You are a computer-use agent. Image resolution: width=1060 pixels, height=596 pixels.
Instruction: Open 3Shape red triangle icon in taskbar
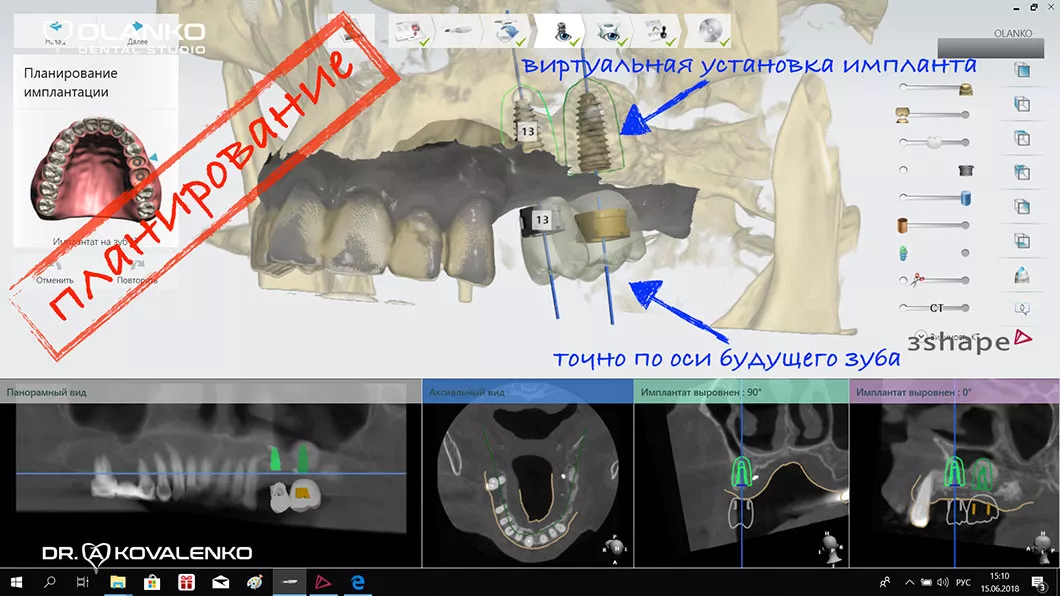pos(322,581)
